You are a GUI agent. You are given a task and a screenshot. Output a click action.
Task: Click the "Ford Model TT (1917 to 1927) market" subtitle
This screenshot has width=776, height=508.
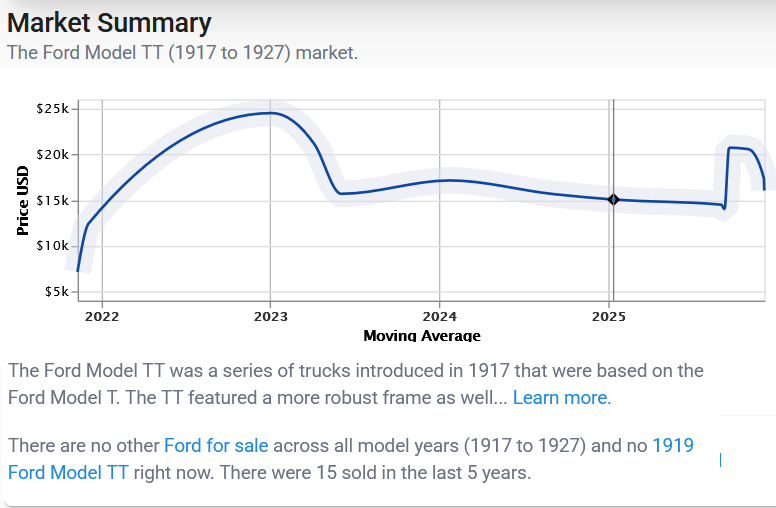182,52
